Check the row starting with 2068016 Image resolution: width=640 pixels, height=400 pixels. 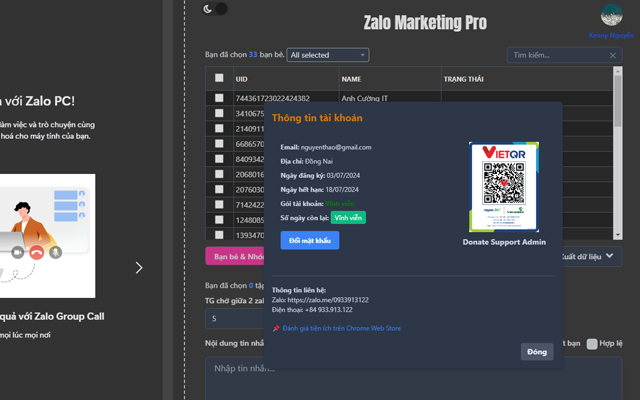[219, 174]
